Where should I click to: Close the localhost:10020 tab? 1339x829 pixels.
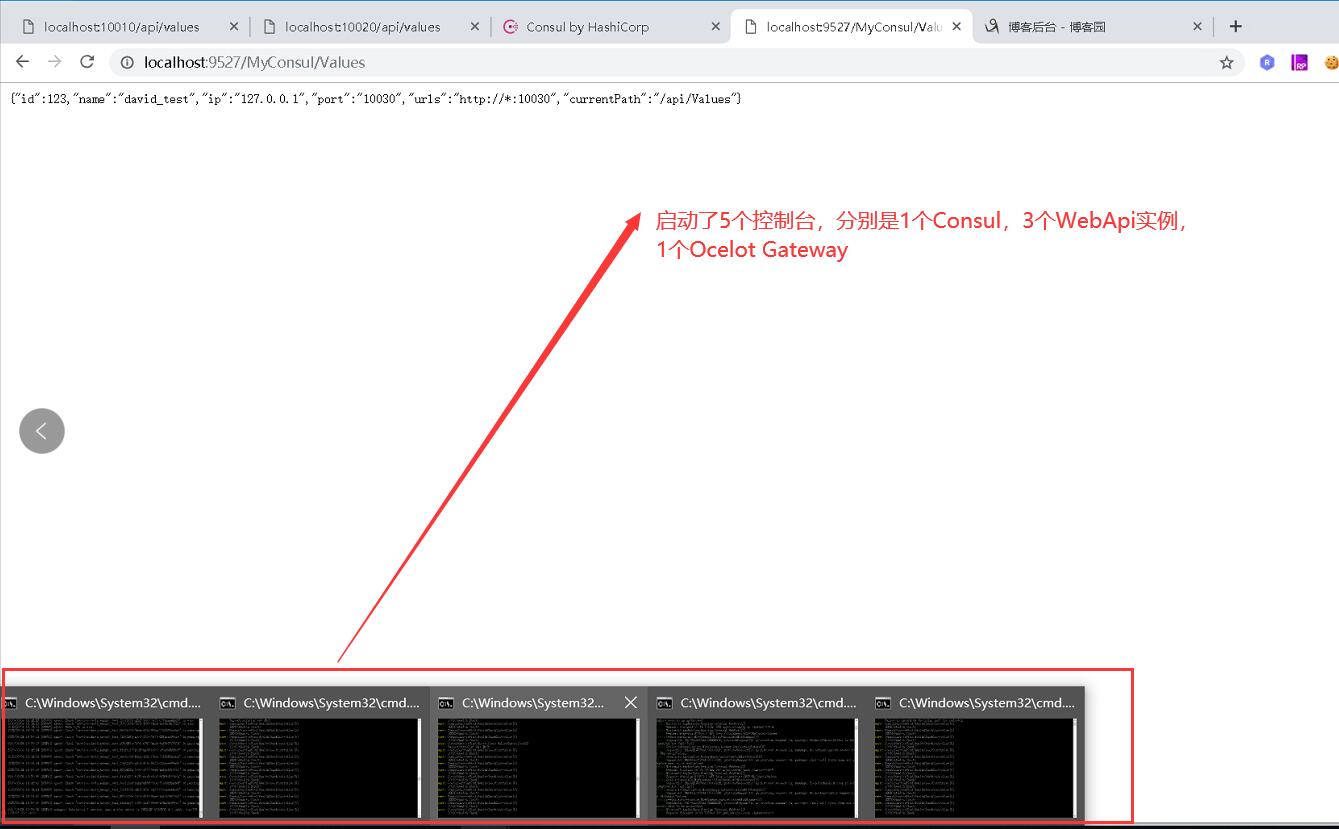[474, 27]
